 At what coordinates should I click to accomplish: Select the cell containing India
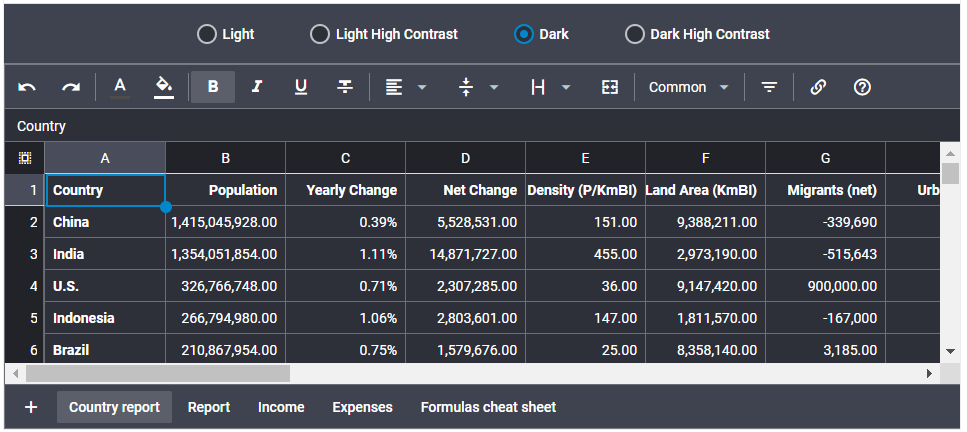[x=105, y=254]
